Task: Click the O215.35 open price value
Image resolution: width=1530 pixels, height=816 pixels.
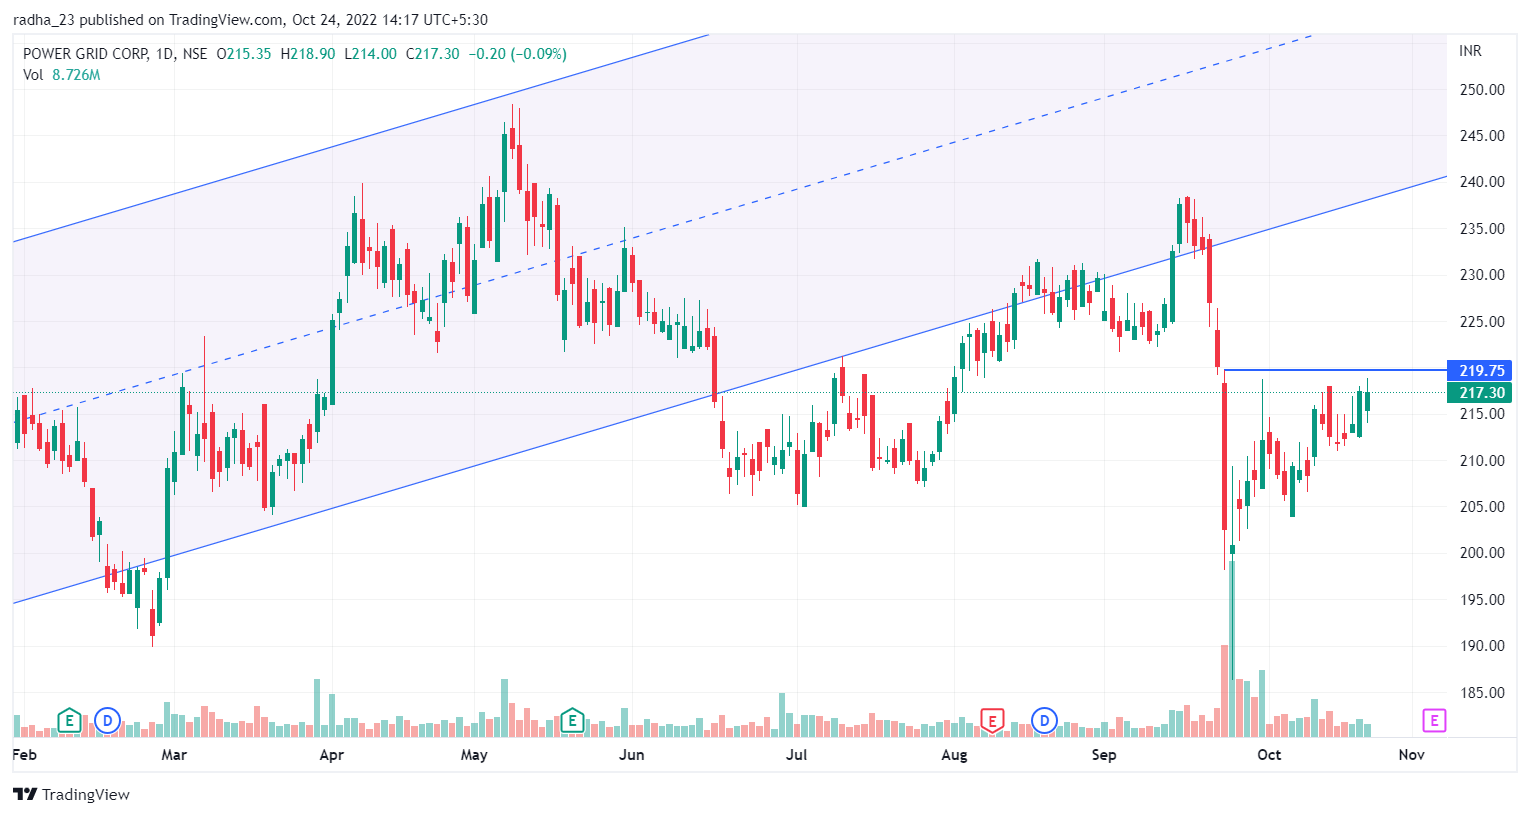Action: [x=244, y=54]
